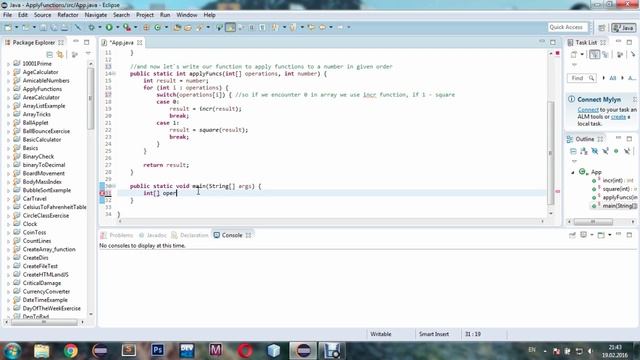Click the Open Type toolbar icon
The image size is (640, 360).
tap(177, 27)
